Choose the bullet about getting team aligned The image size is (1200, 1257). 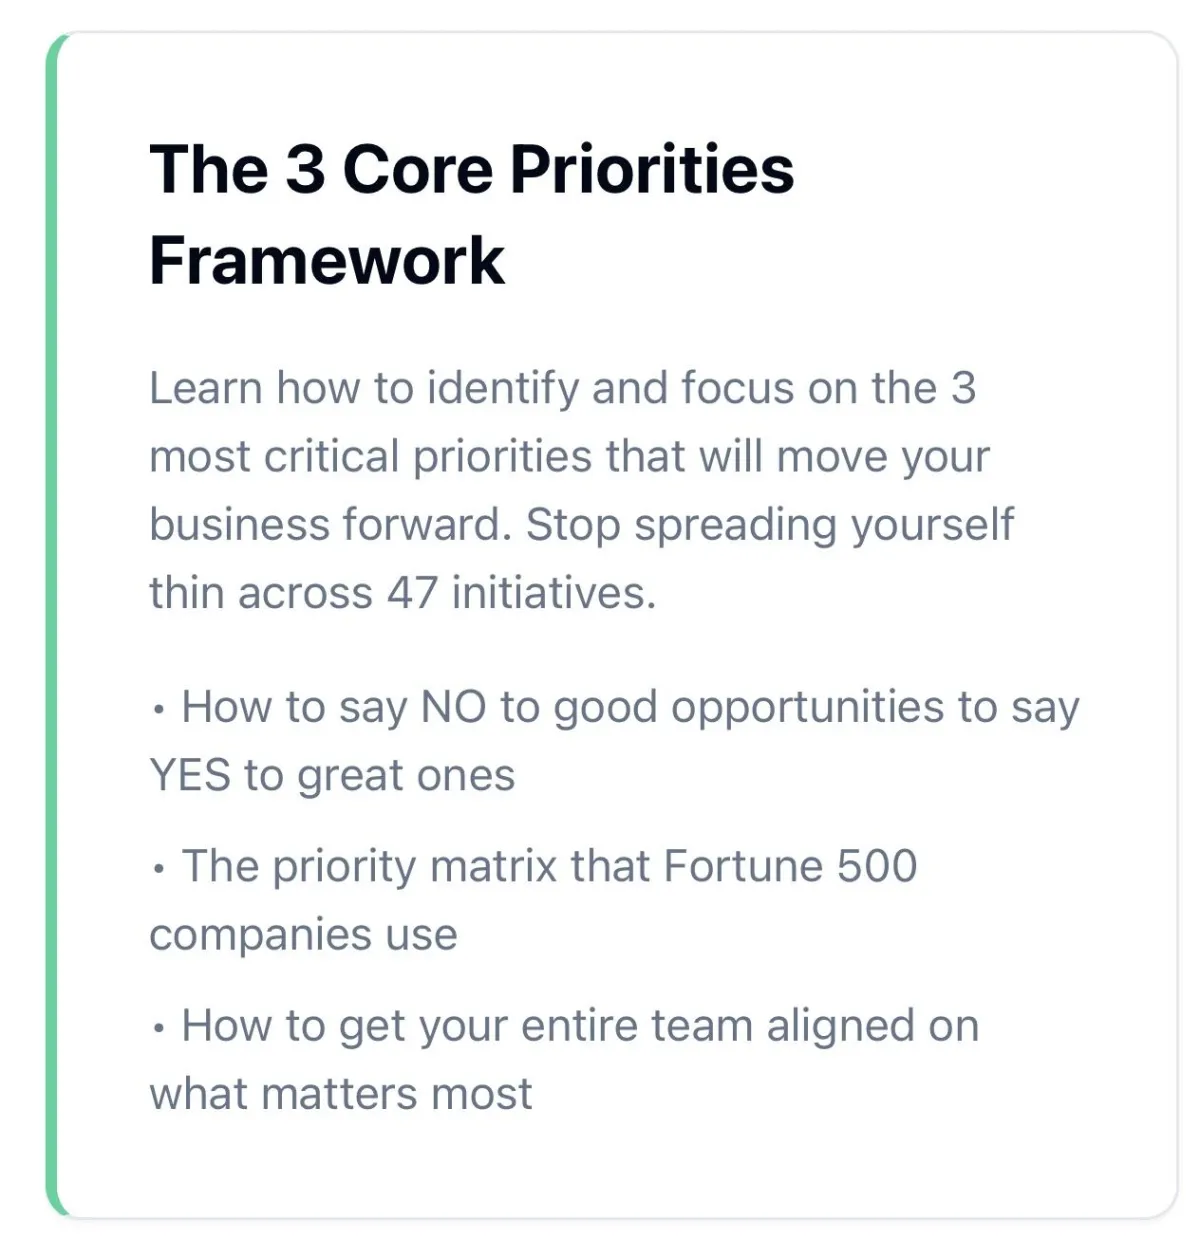[564, 1059]
